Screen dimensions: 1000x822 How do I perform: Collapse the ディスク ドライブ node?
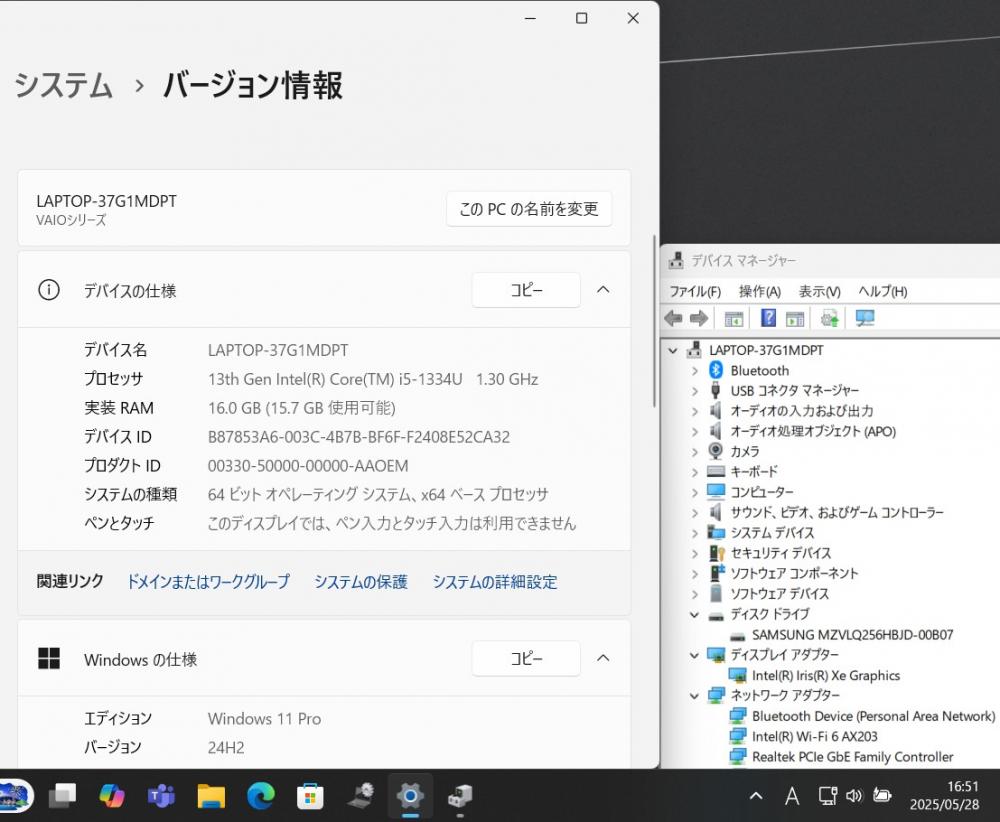pos(695,615)
